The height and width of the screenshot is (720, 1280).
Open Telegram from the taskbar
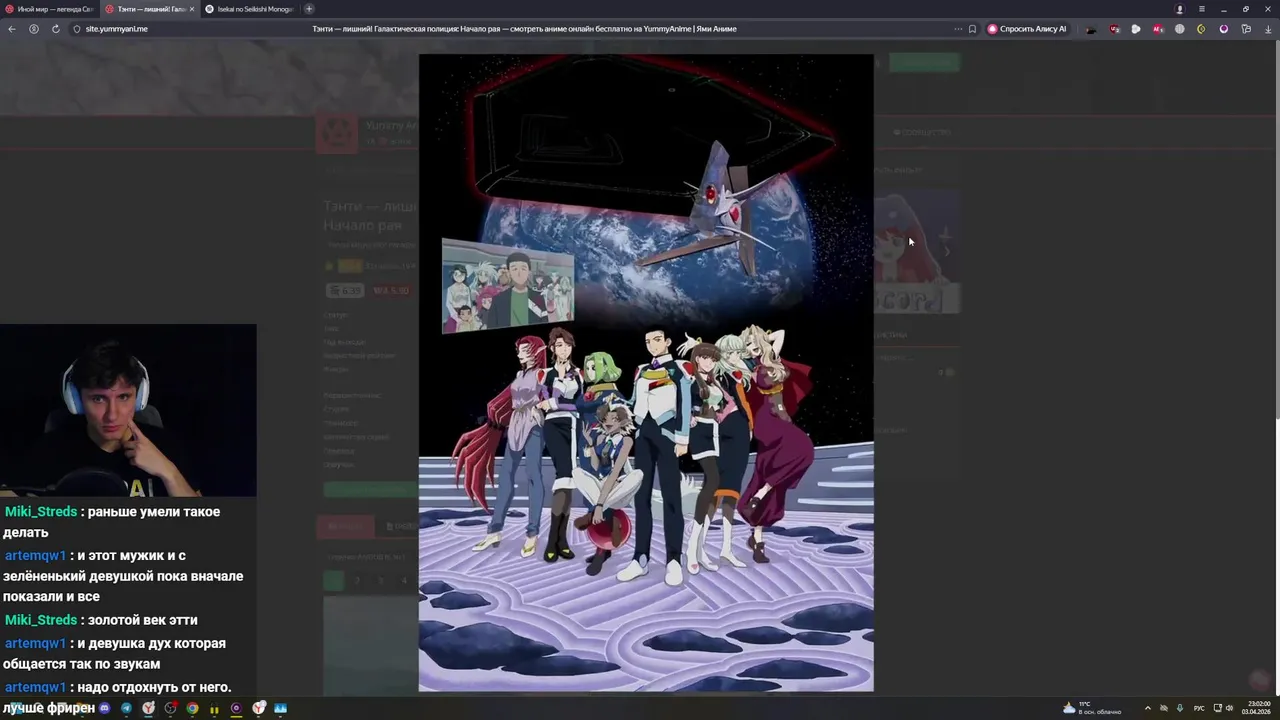click(x=126, y=708)
